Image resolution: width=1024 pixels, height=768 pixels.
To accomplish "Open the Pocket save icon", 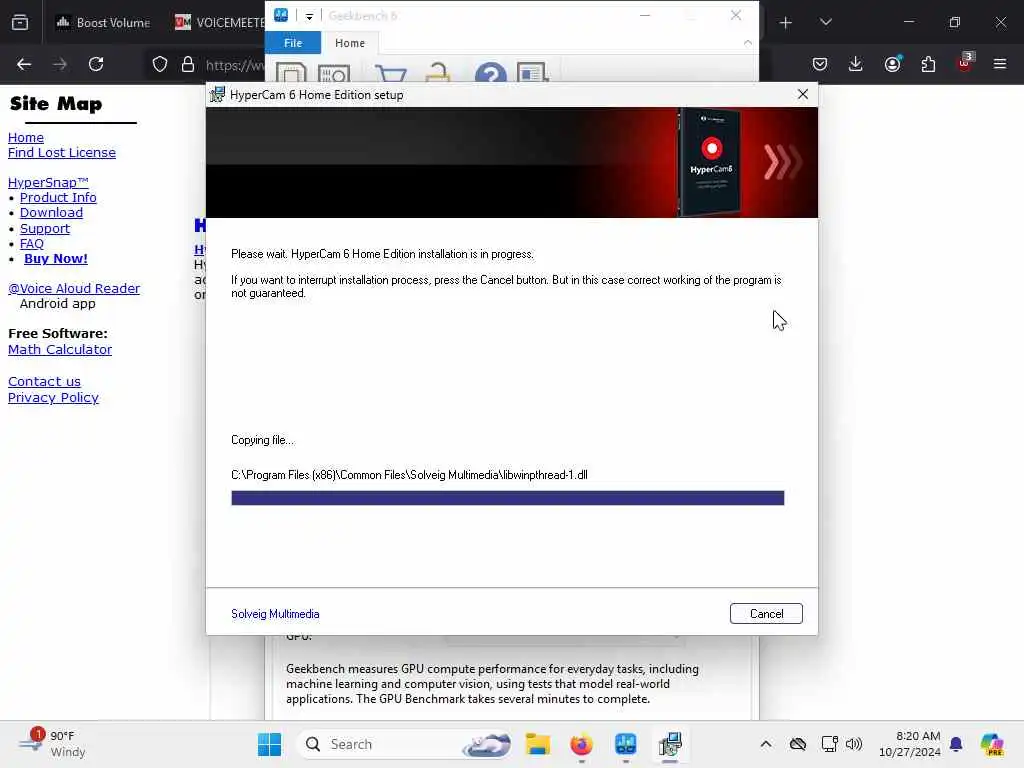I will pos(820,64).
